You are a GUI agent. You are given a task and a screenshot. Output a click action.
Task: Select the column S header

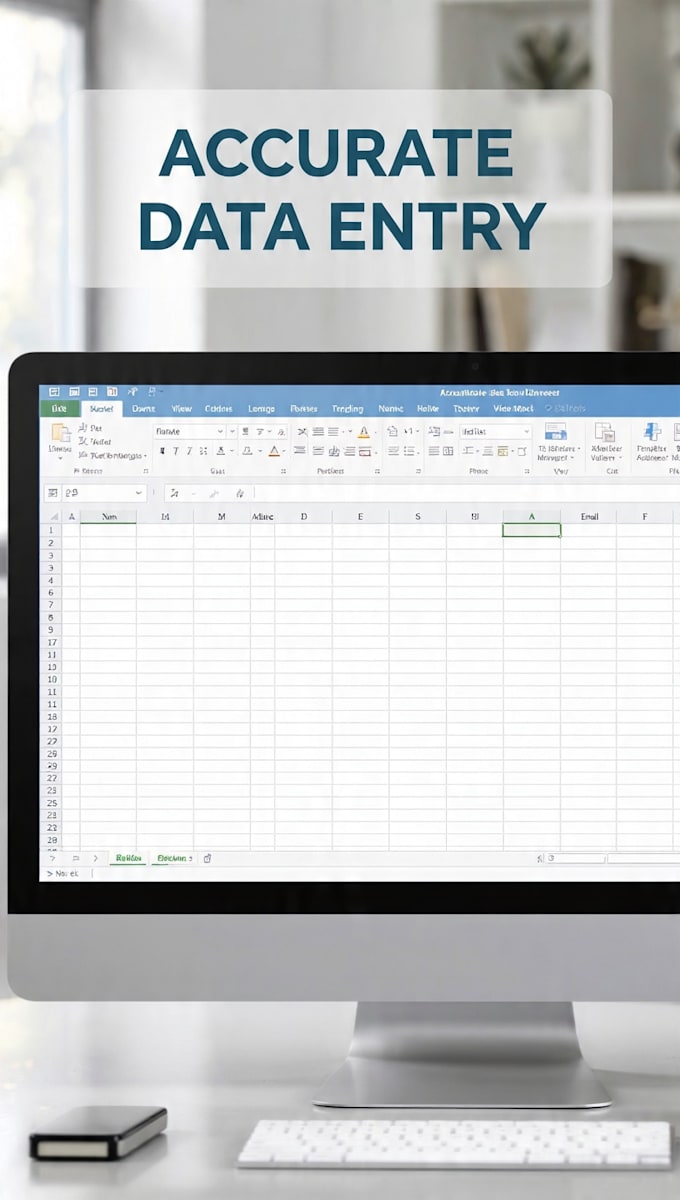418,517
